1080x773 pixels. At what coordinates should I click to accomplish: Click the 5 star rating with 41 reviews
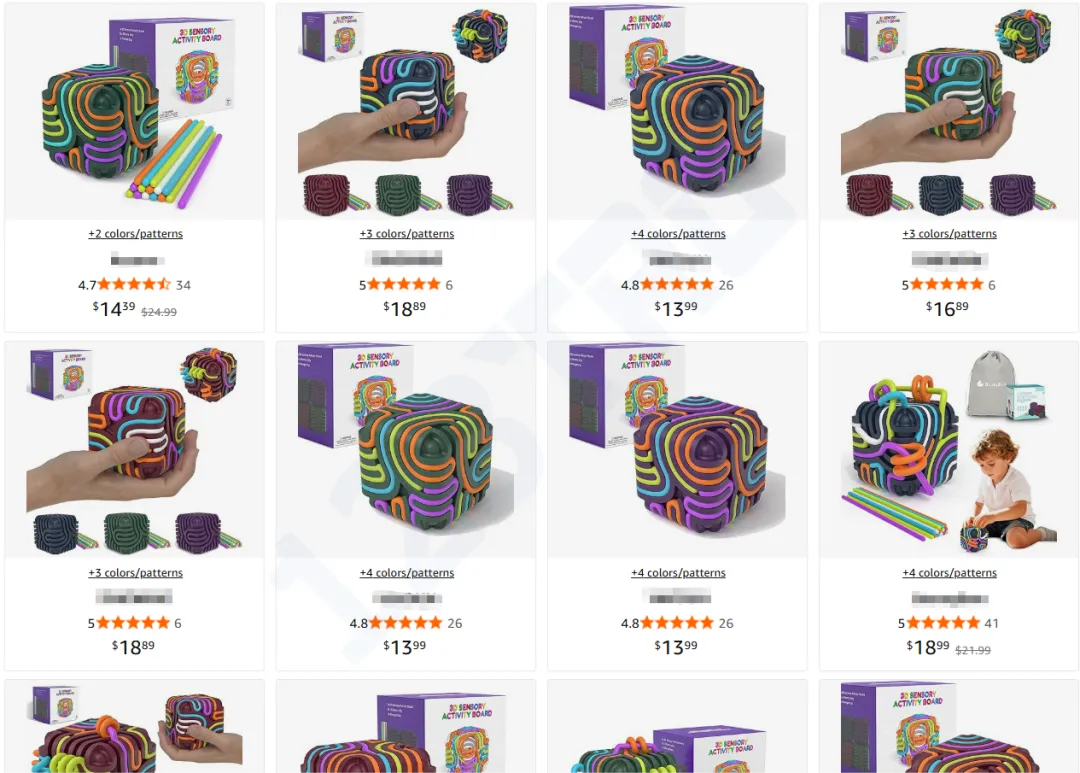(948, 623)
